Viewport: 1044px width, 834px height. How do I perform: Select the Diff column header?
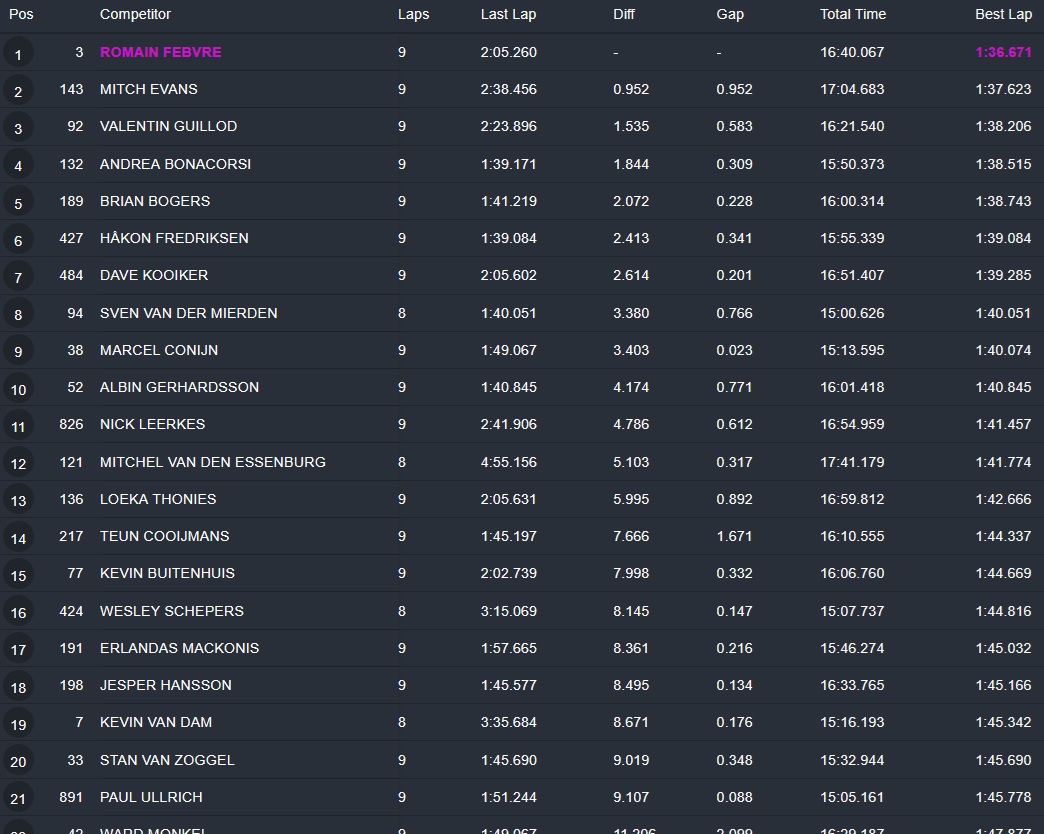pyautogui.click(x=625, y=14)
